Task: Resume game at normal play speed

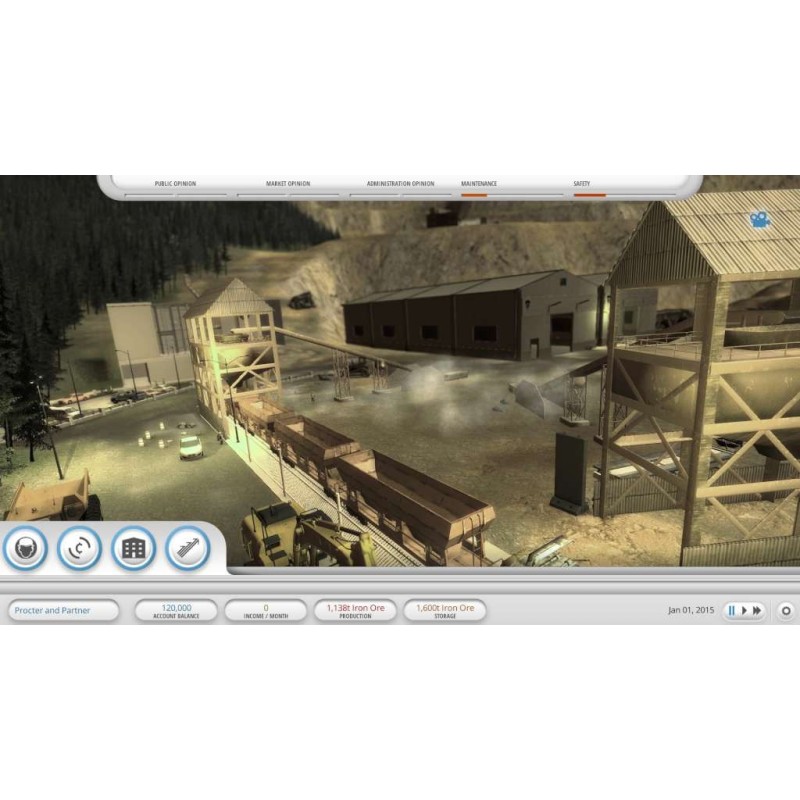Action: (744, 610)
